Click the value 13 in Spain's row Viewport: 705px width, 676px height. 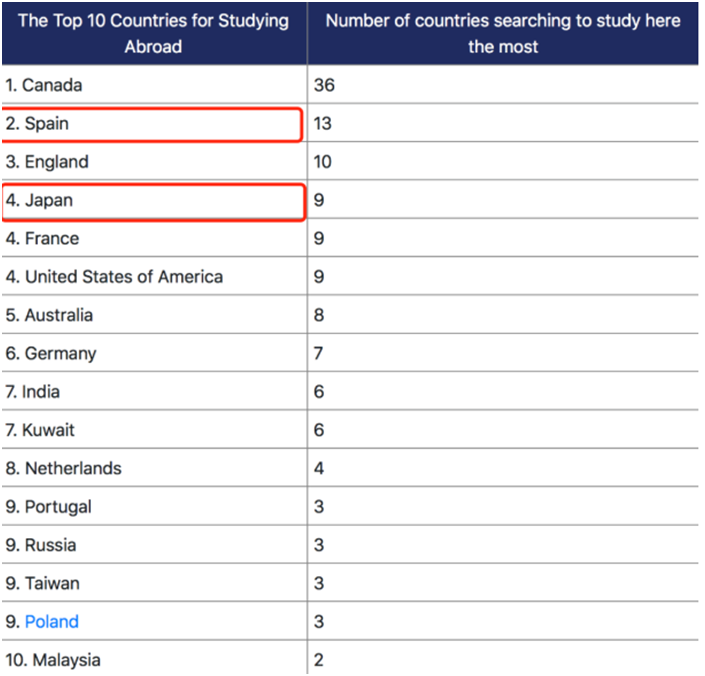(x=323, y=124)
